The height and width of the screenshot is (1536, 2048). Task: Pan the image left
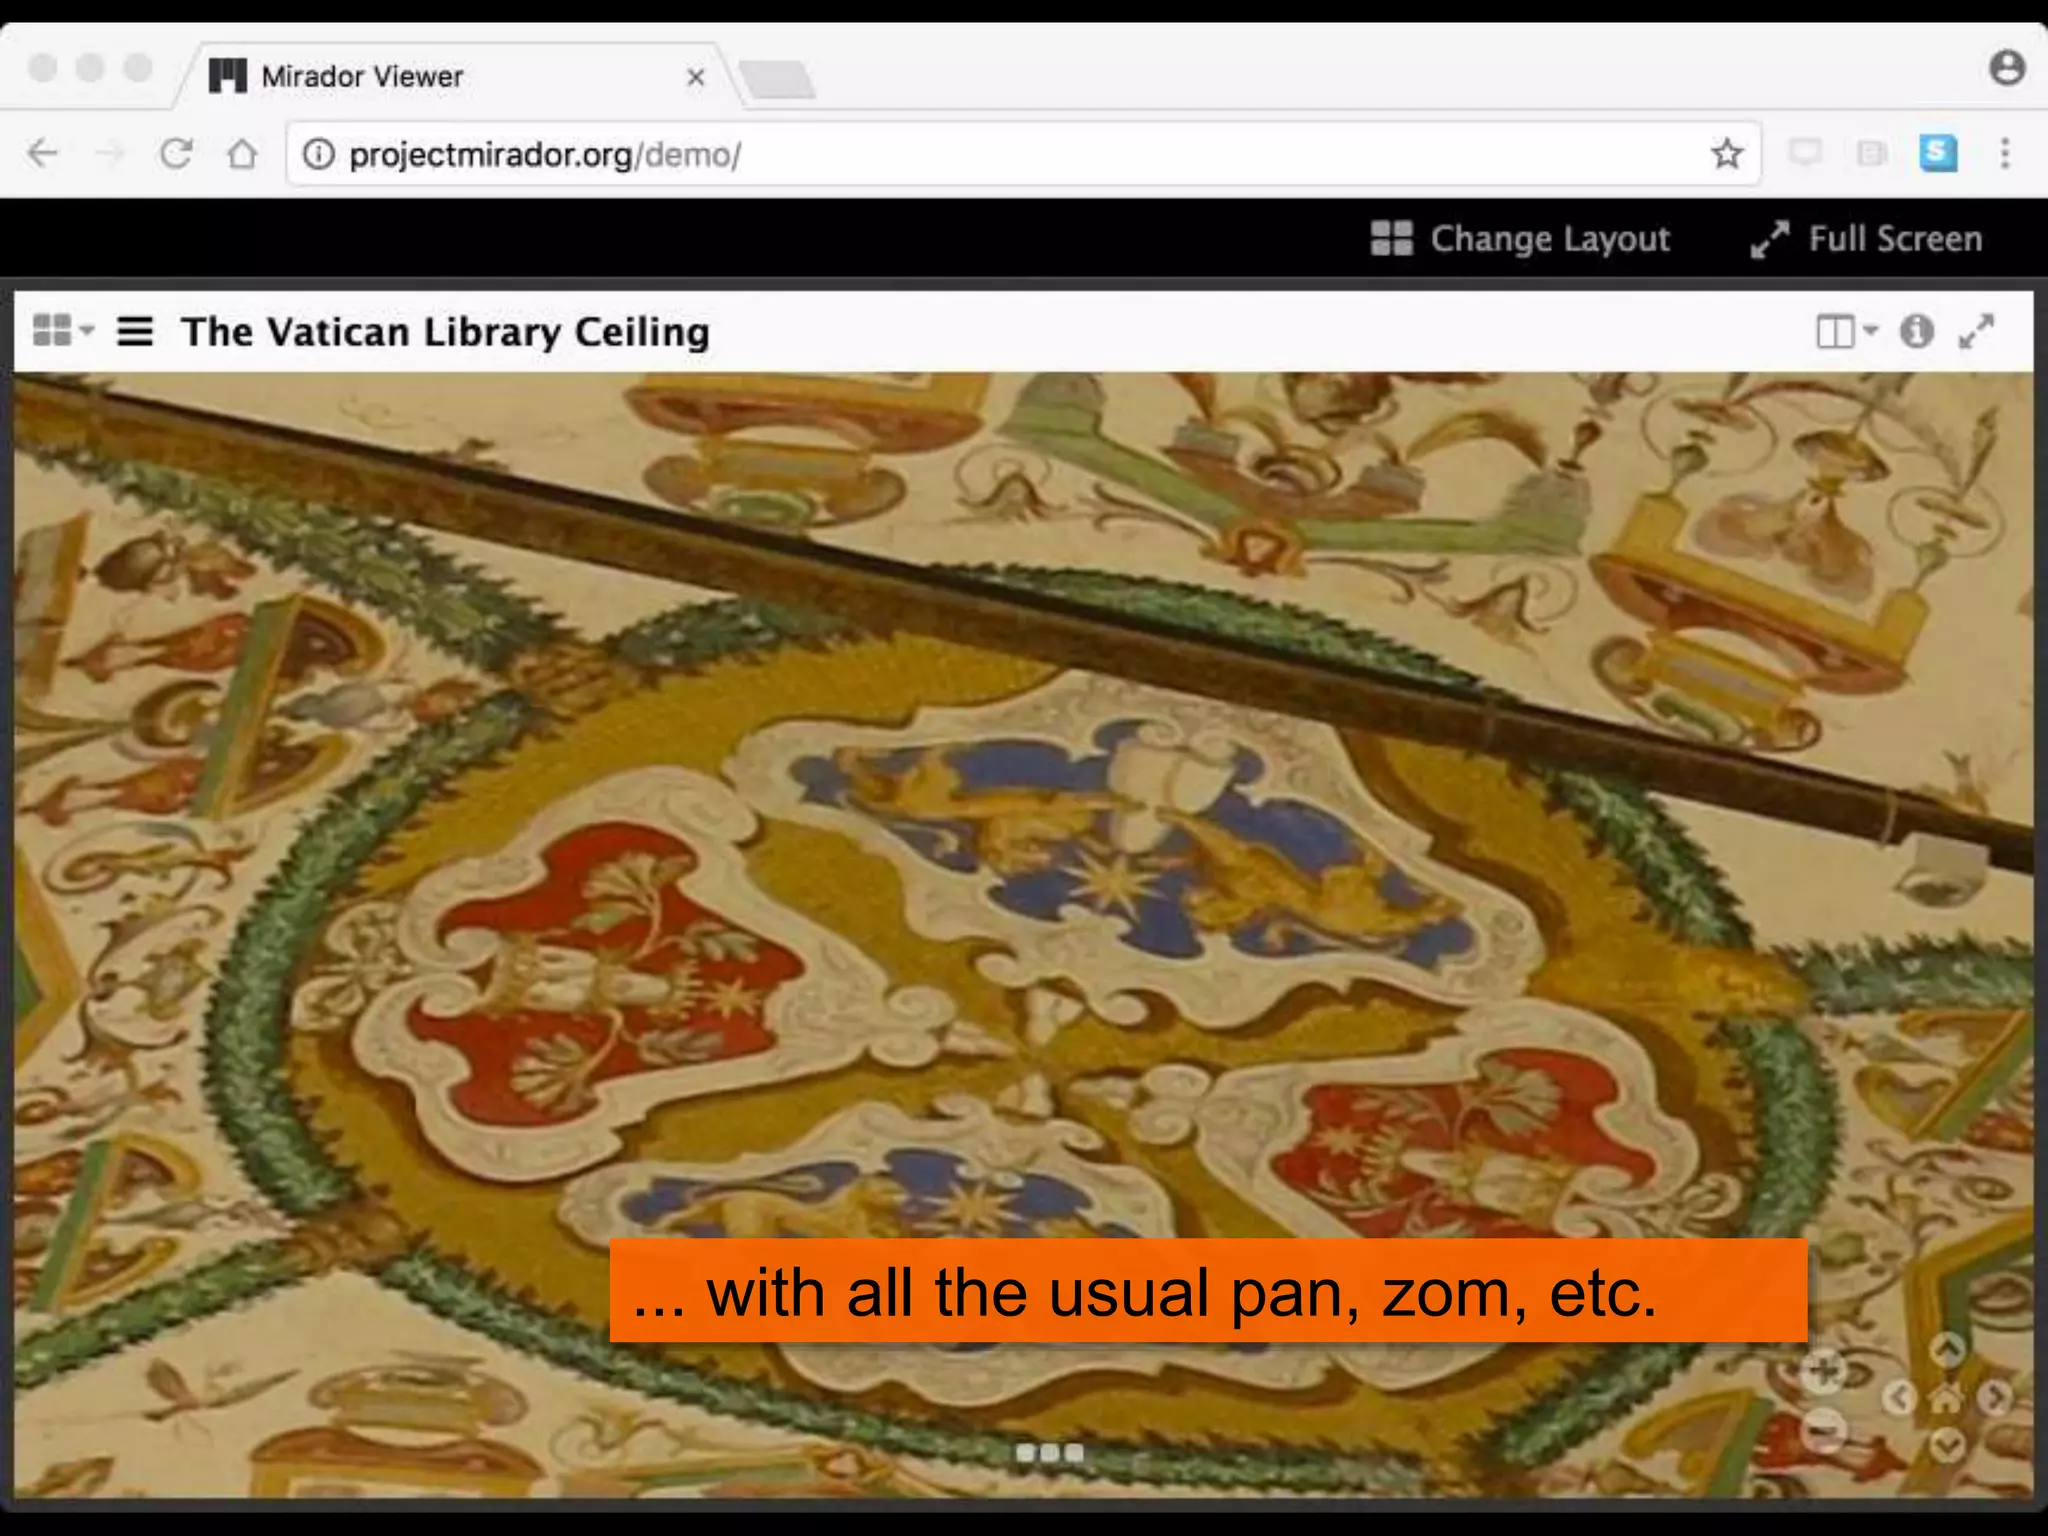pyautogui.click(x=1899, y=1397)
